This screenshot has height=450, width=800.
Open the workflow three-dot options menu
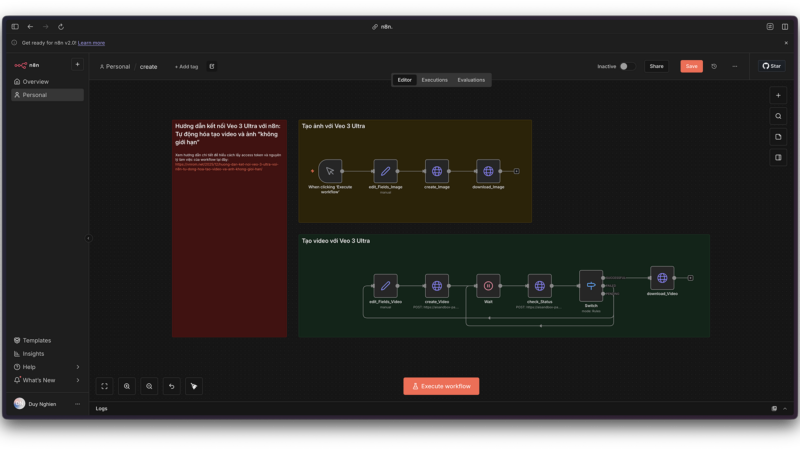pos(735,66)
